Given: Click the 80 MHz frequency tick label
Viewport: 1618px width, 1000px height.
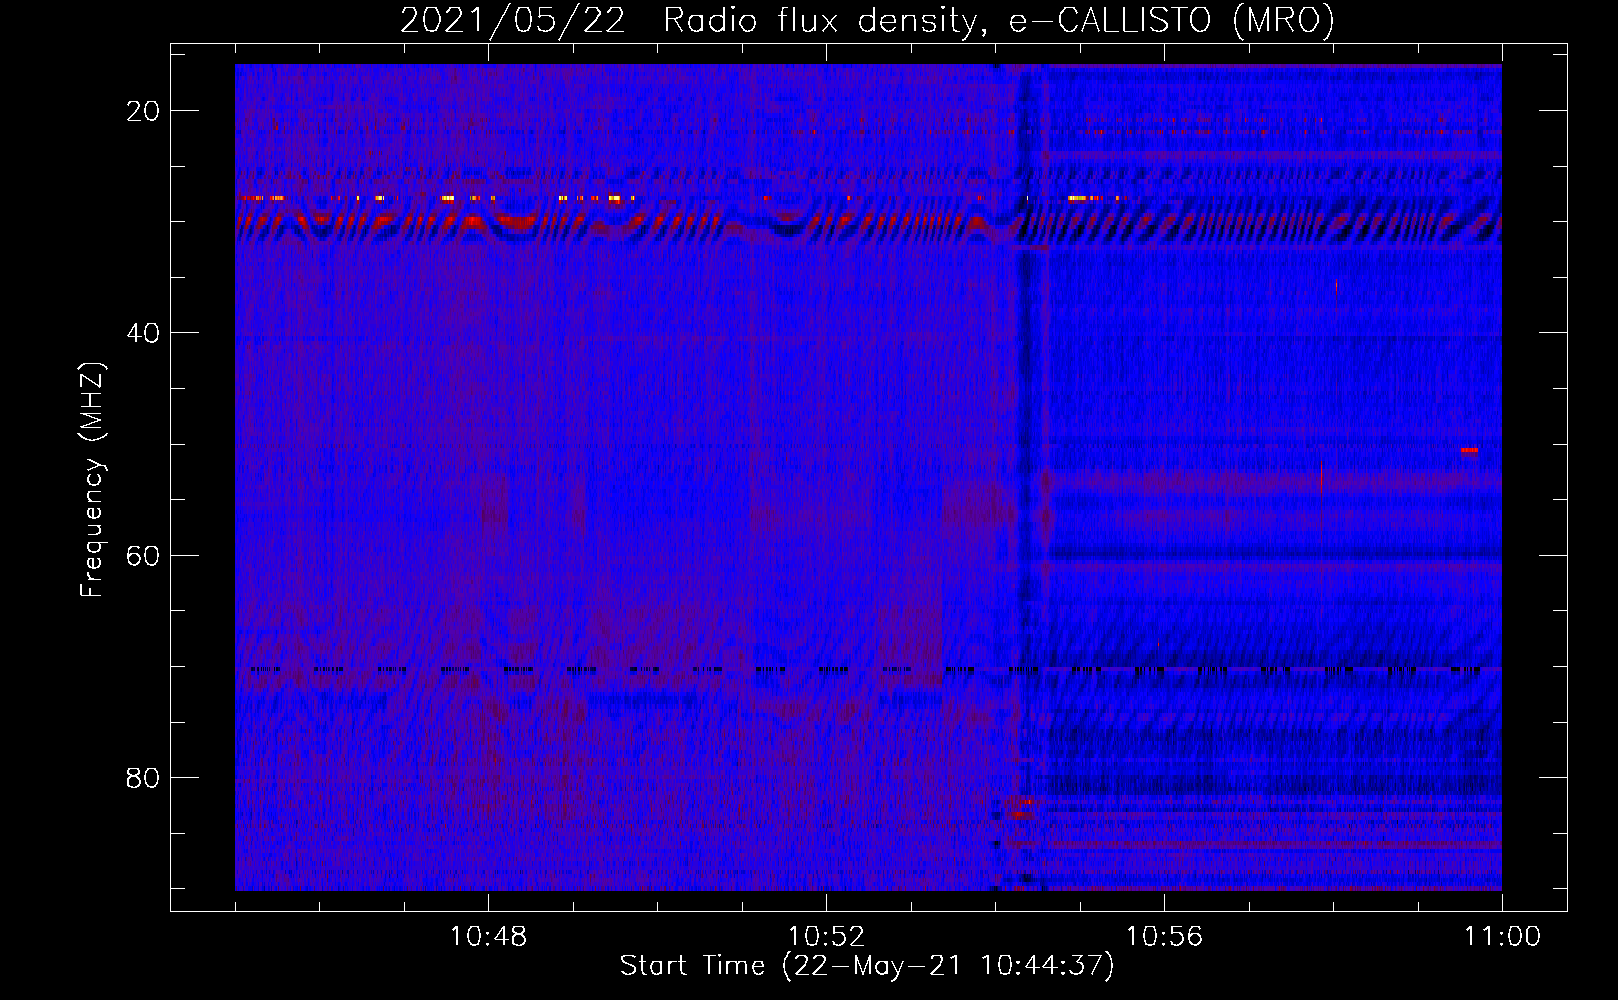Looking at the screenshot, I should click(143, 777).
